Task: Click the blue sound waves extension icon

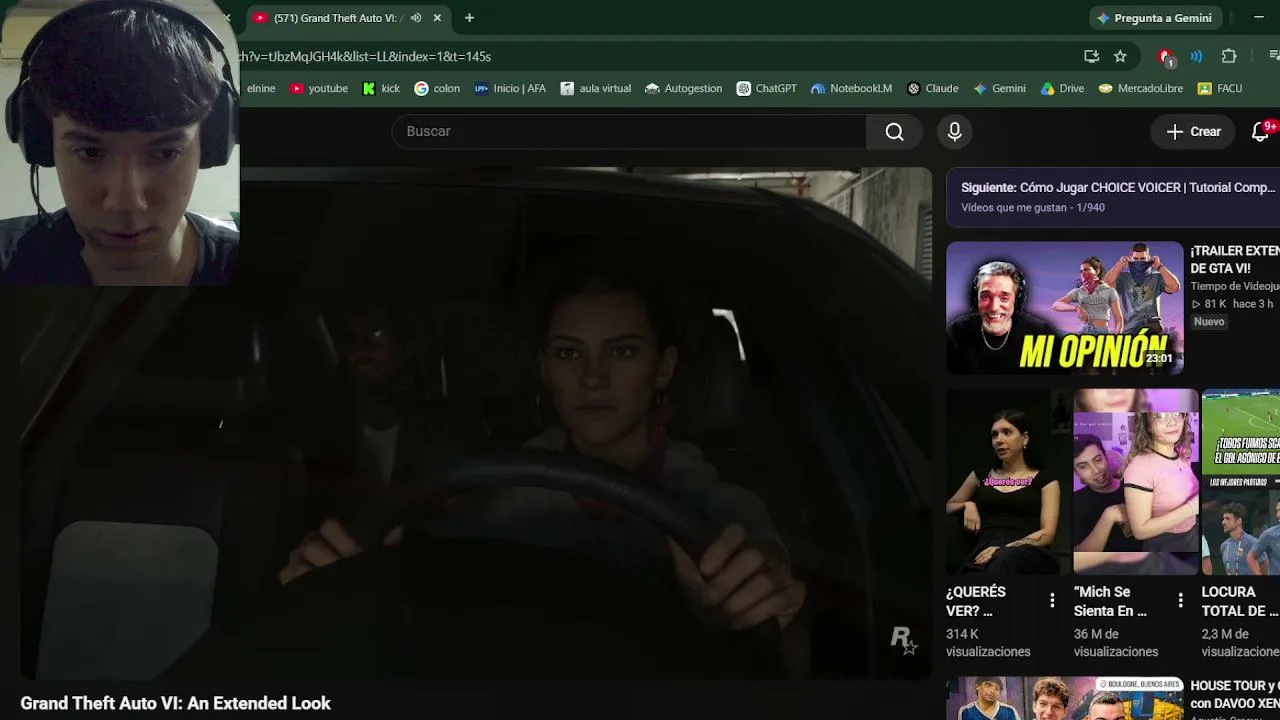Action: pyautogui.click(x=1196, y=56)
